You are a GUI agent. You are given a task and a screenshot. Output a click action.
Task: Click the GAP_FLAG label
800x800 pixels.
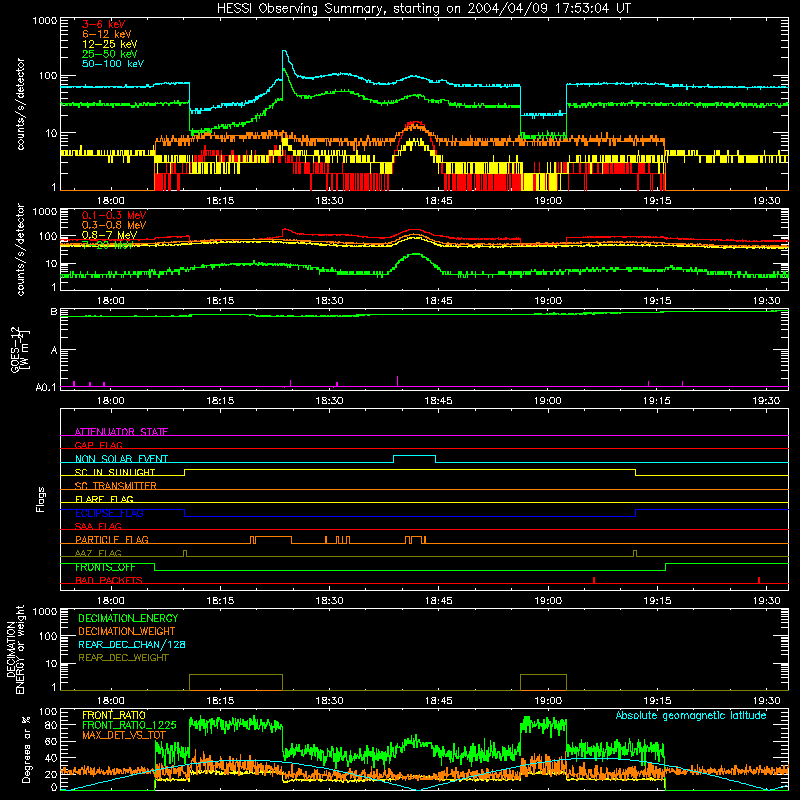pyautogui.click(x=98, y=445)
